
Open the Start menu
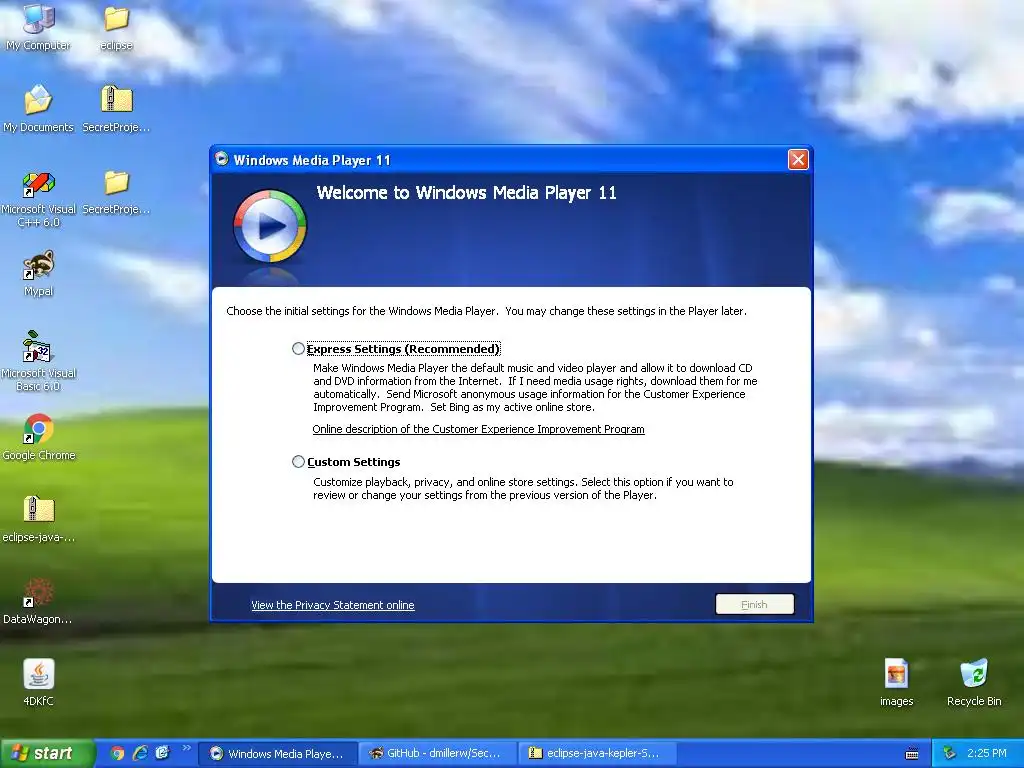click(47, 753)
